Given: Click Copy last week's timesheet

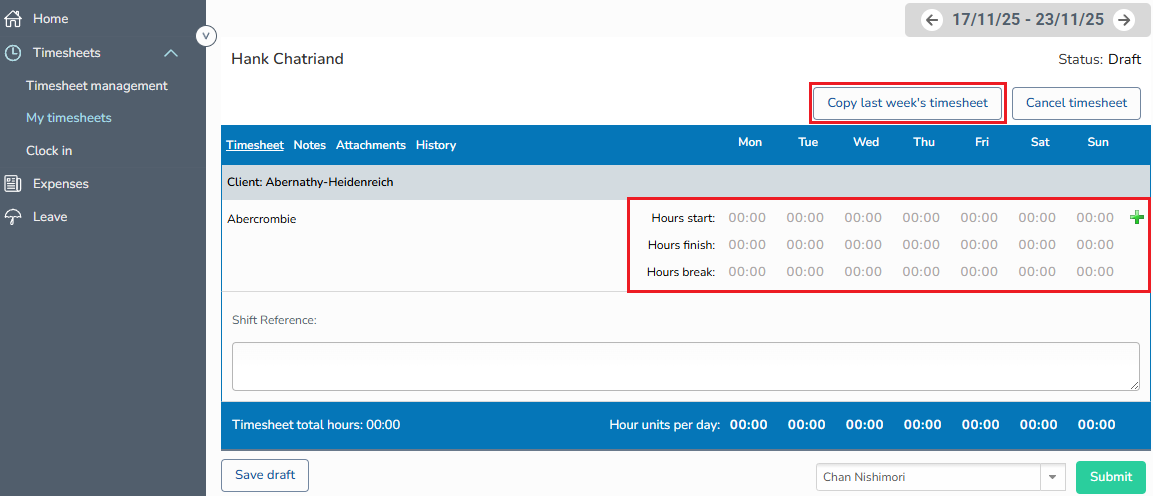Looking at the screenshot, I should [x=907, y=103].
